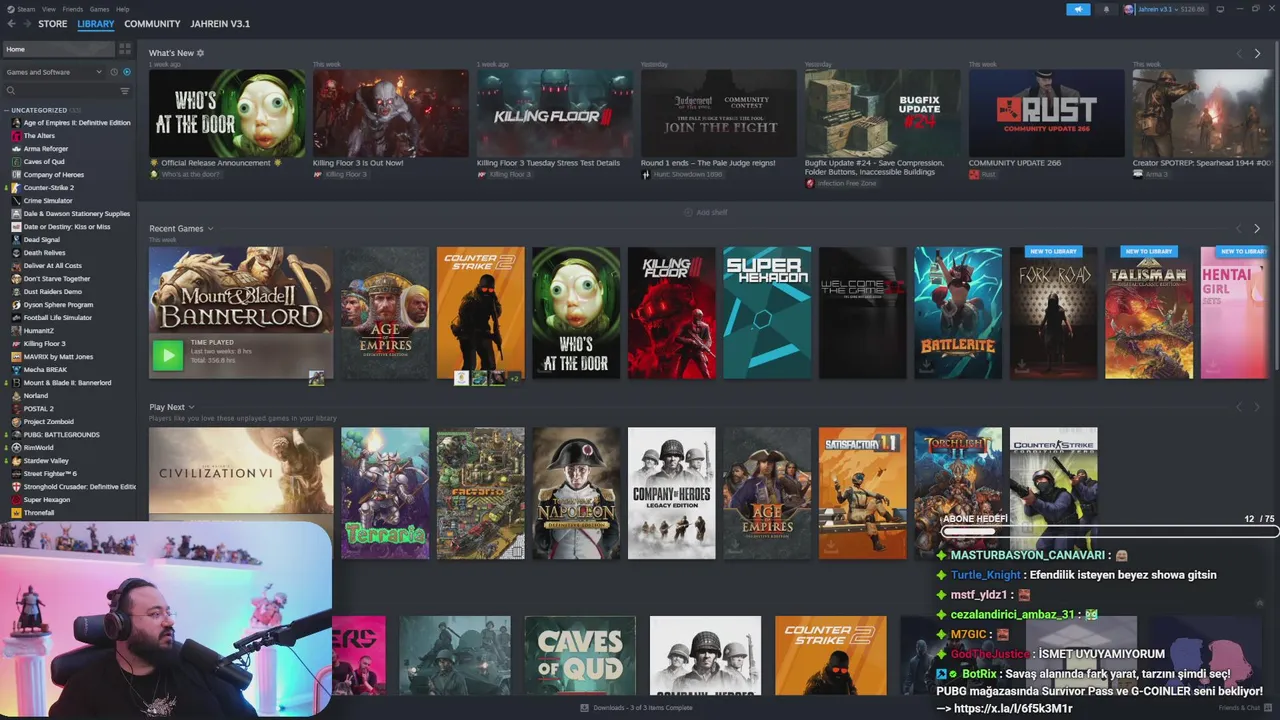The width and height of the screenshot is (1280, 720).
Task: Click the user avatar picture
Action: pyautogui.click(x=1129, y=9)
